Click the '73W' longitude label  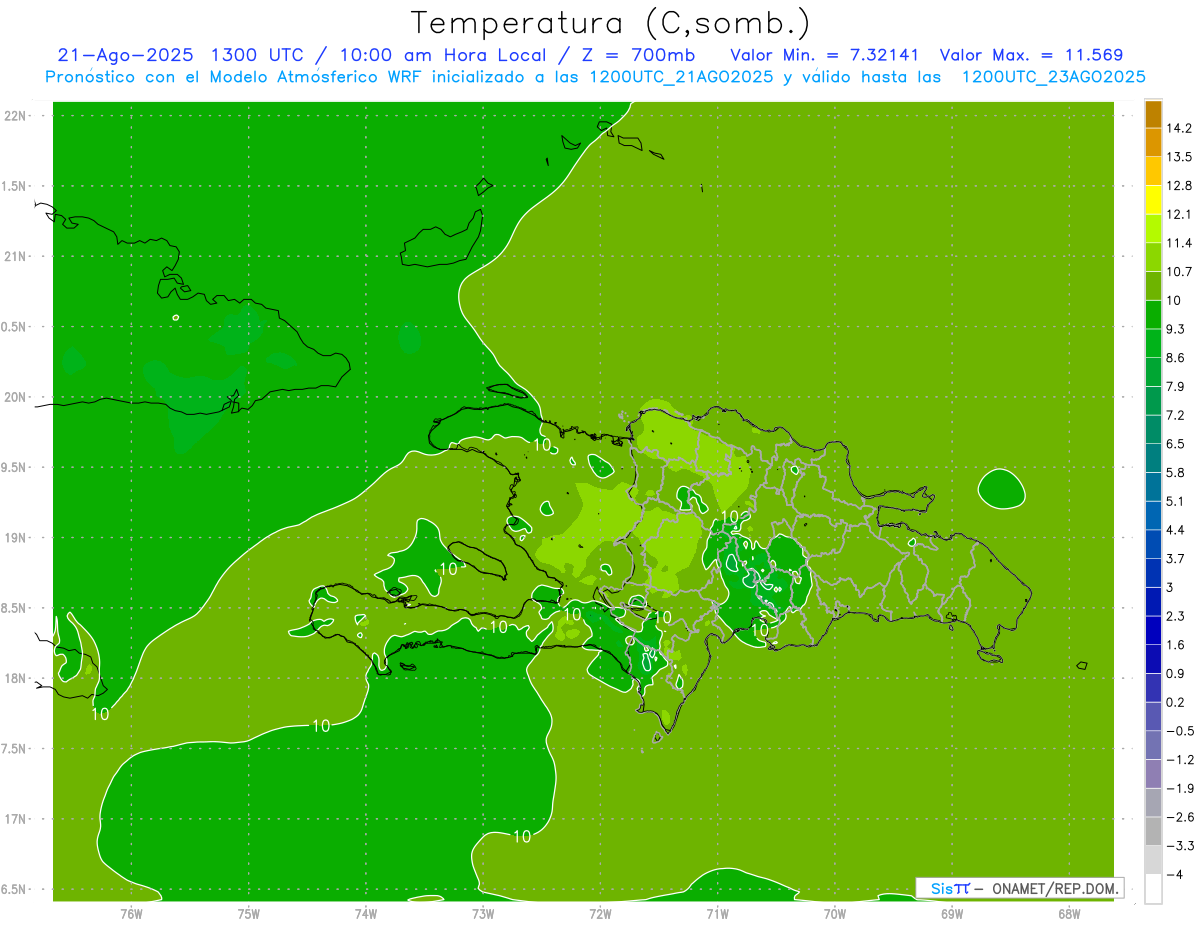[x=483, y=913]
